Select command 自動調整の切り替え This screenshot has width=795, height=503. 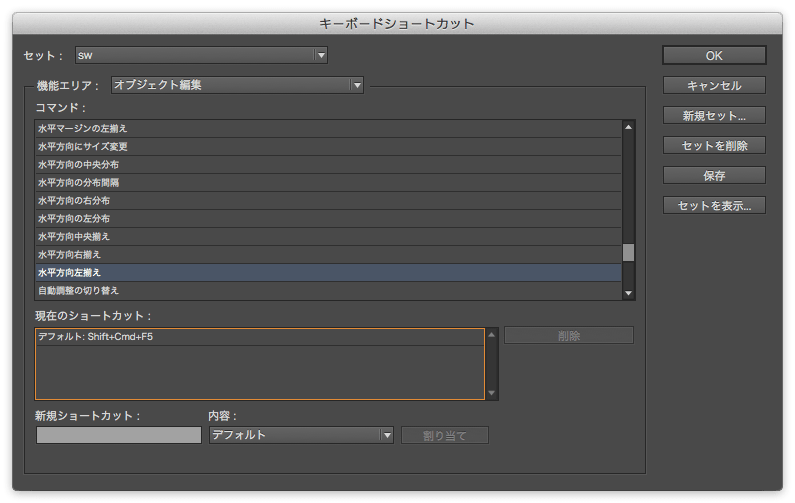point(328,291)
